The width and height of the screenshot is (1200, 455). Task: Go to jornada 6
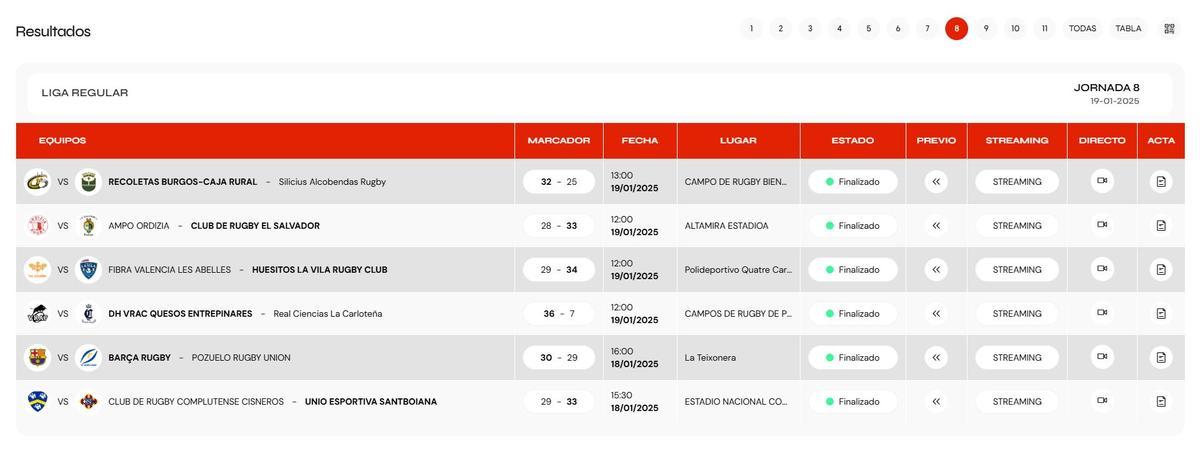[x=898, y=29]
